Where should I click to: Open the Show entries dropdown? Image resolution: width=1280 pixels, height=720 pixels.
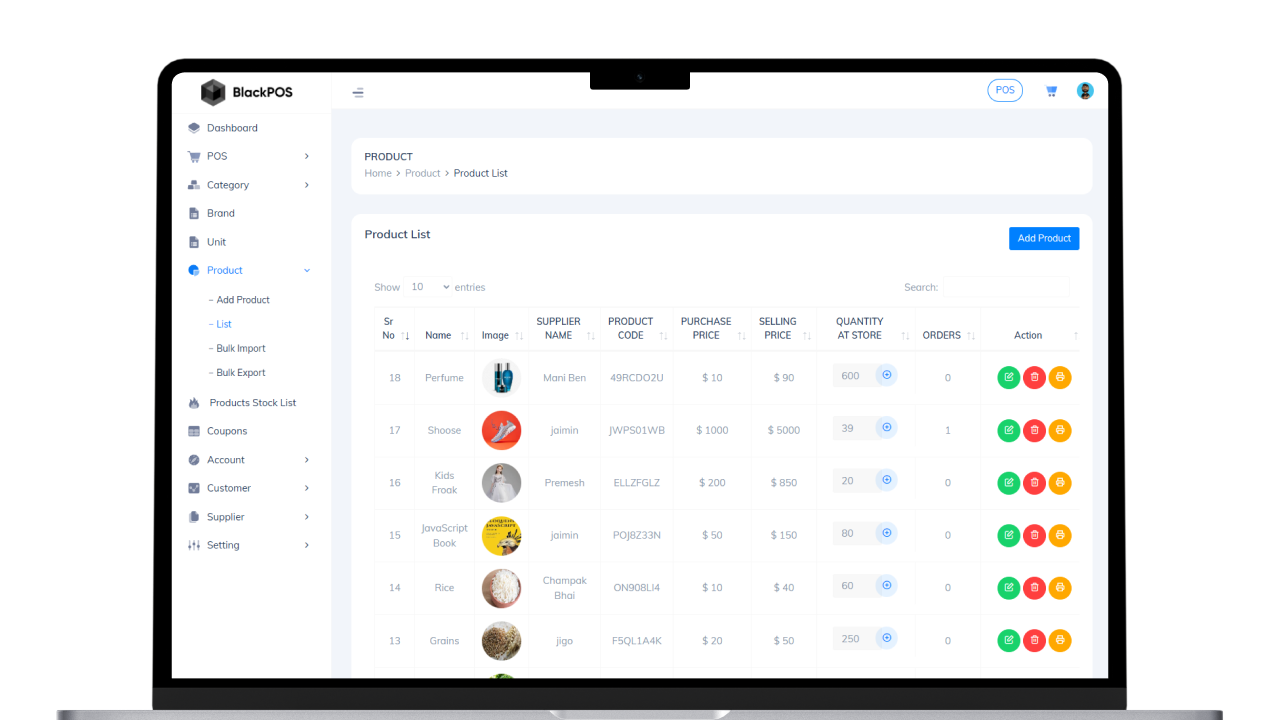tap(428, 287)
